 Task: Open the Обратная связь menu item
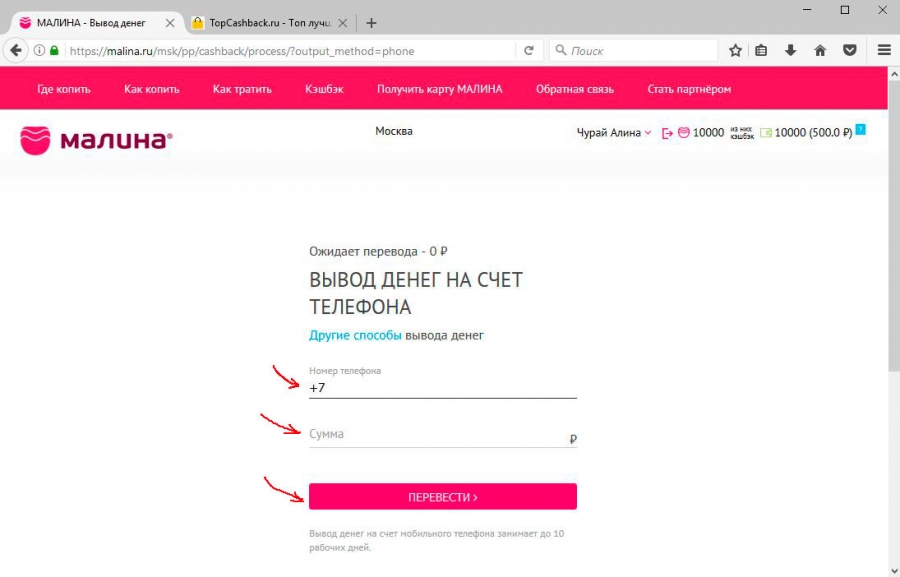[x=575, y=89]
